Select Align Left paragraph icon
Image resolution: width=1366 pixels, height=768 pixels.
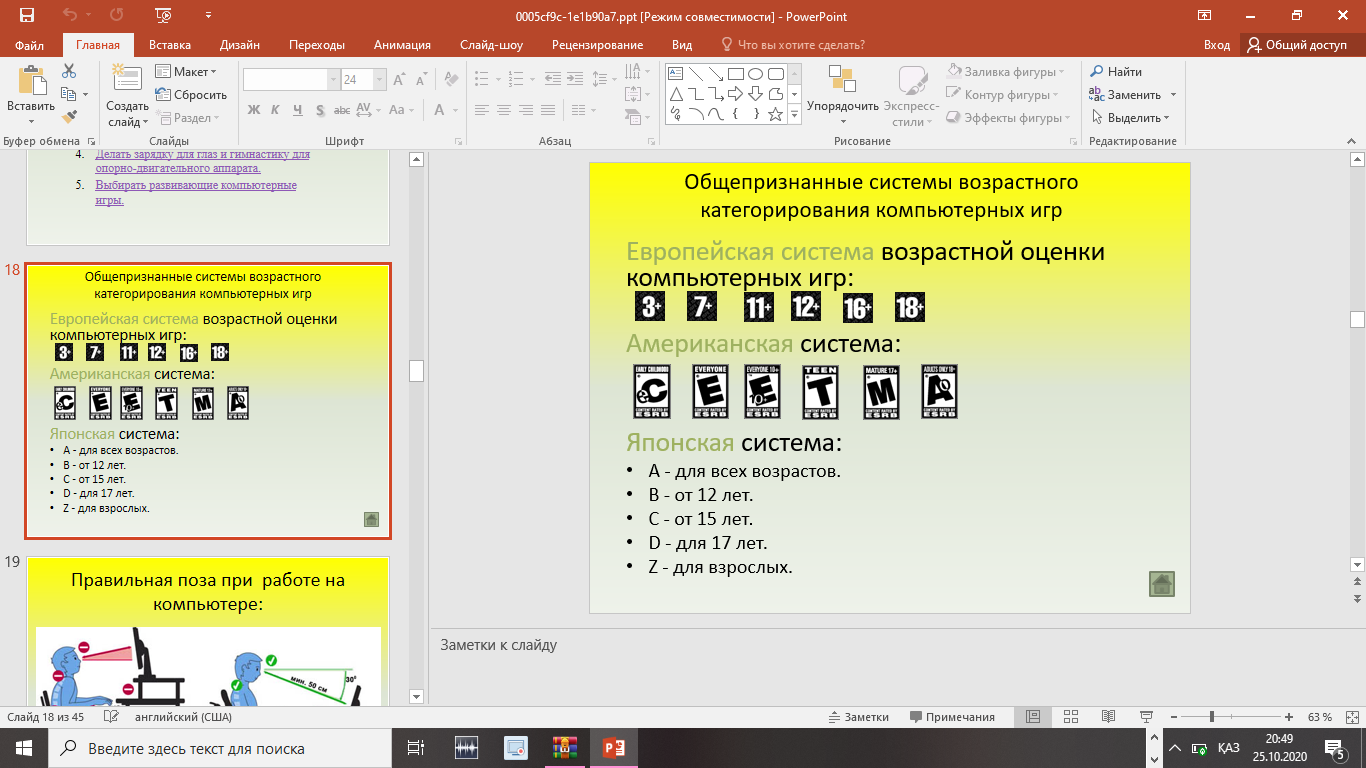click(x=482, y=110)
